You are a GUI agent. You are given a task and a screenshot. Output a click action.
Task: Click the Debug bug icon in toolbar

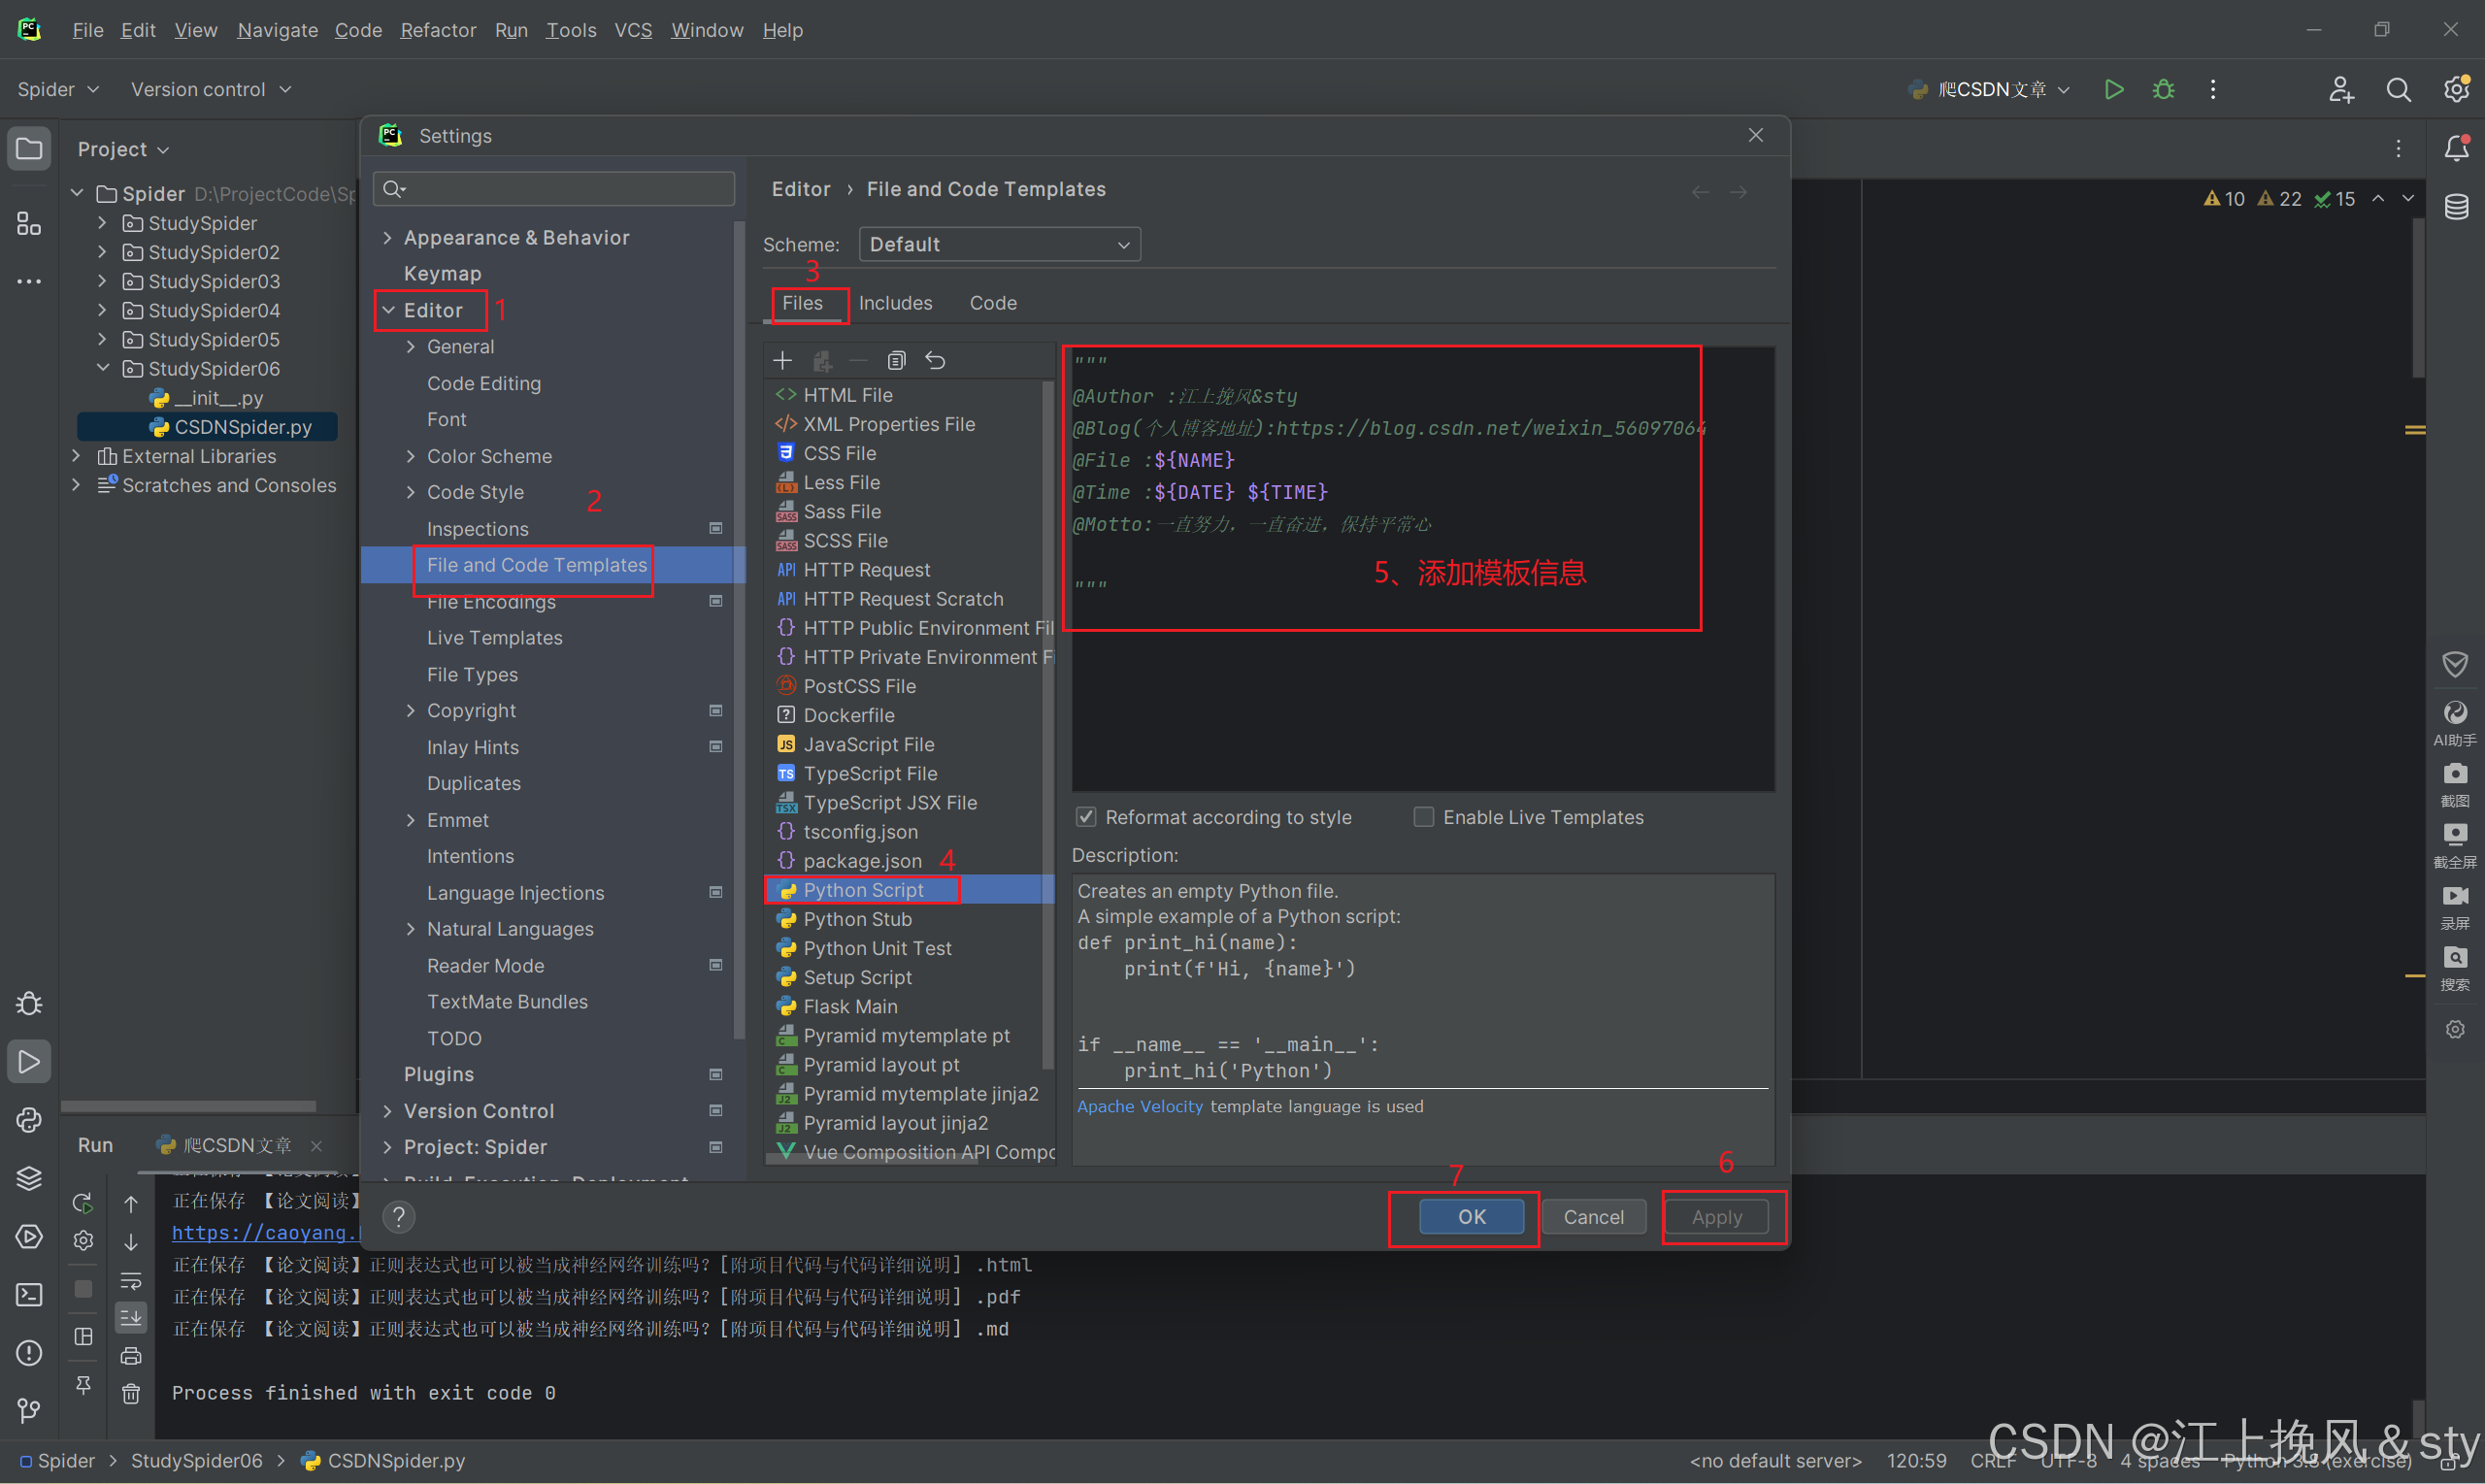(x=2163, y=89)
